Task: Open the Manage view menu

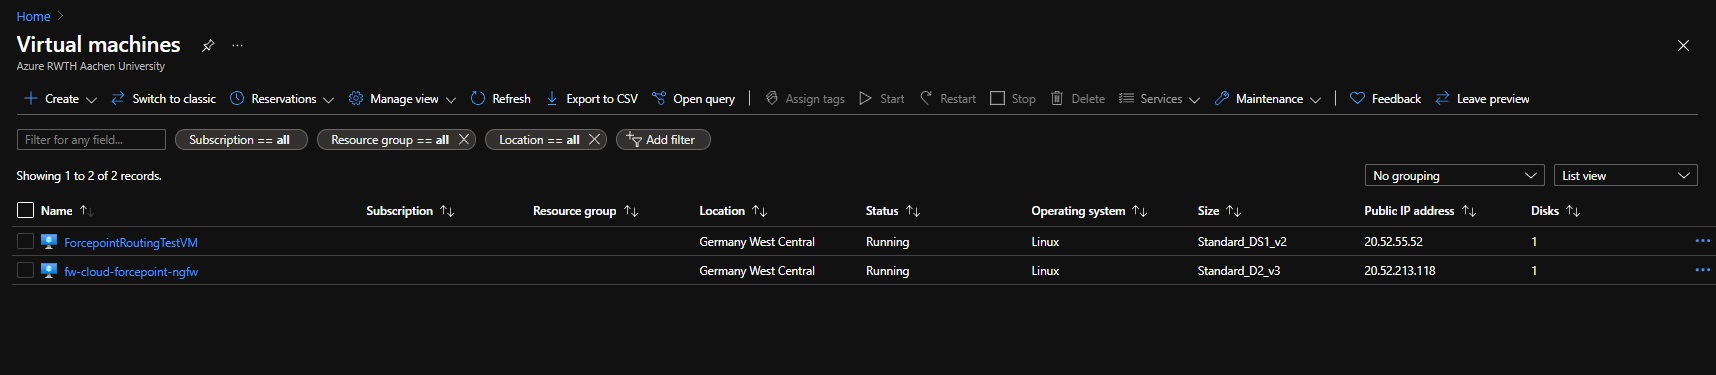Action: [402, 98]
